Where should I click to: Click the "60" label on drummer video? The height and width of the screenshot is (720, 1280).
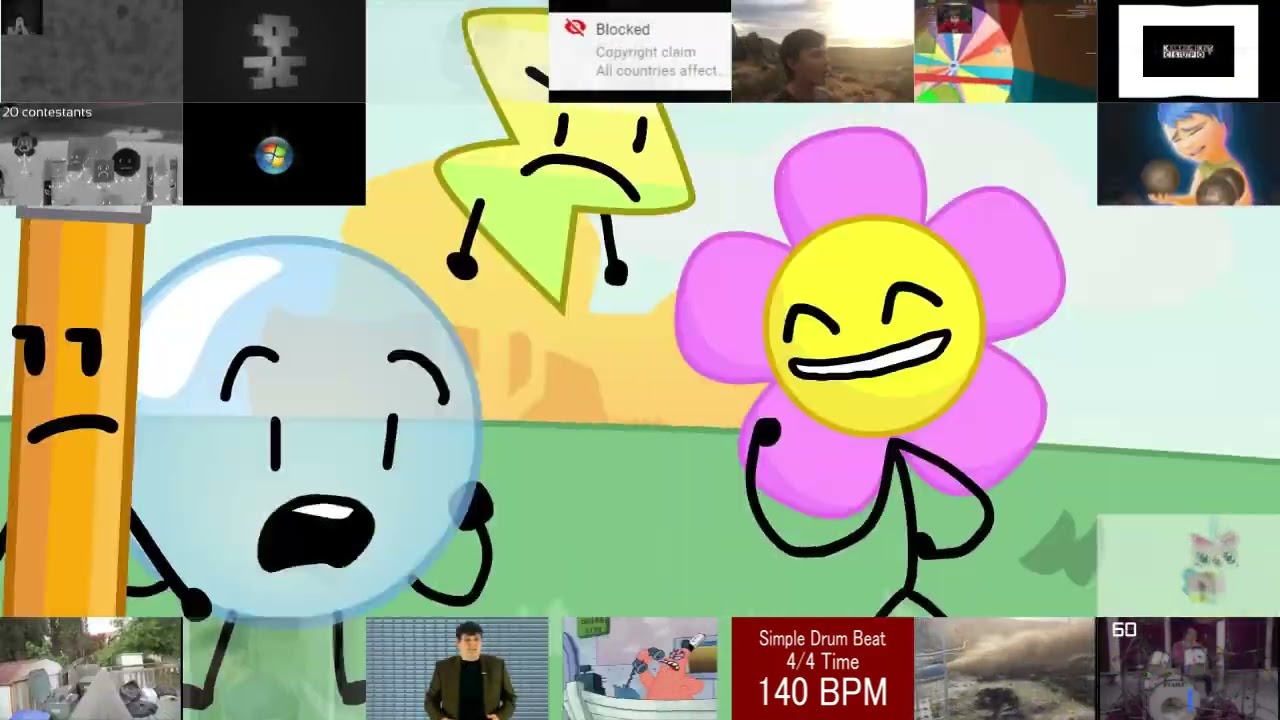1124,630
